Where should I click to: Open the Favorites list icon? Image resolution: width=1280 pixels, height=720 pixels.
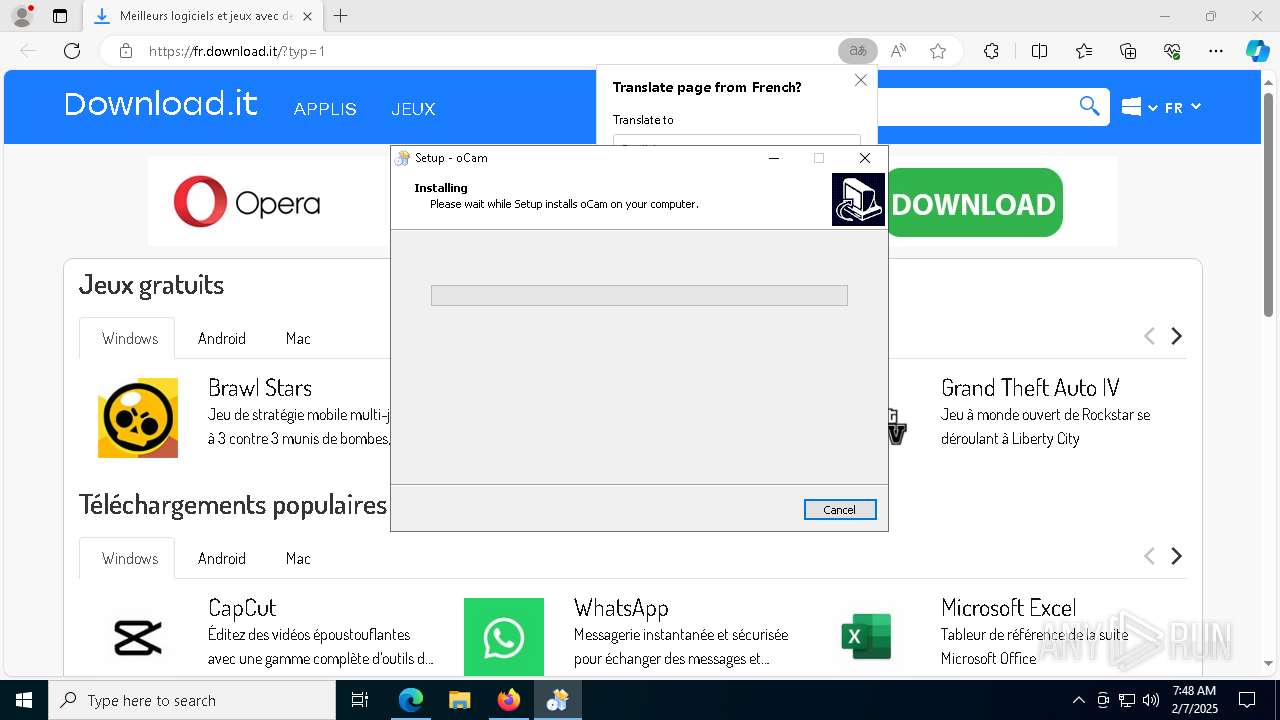[x=1084, y=51]
